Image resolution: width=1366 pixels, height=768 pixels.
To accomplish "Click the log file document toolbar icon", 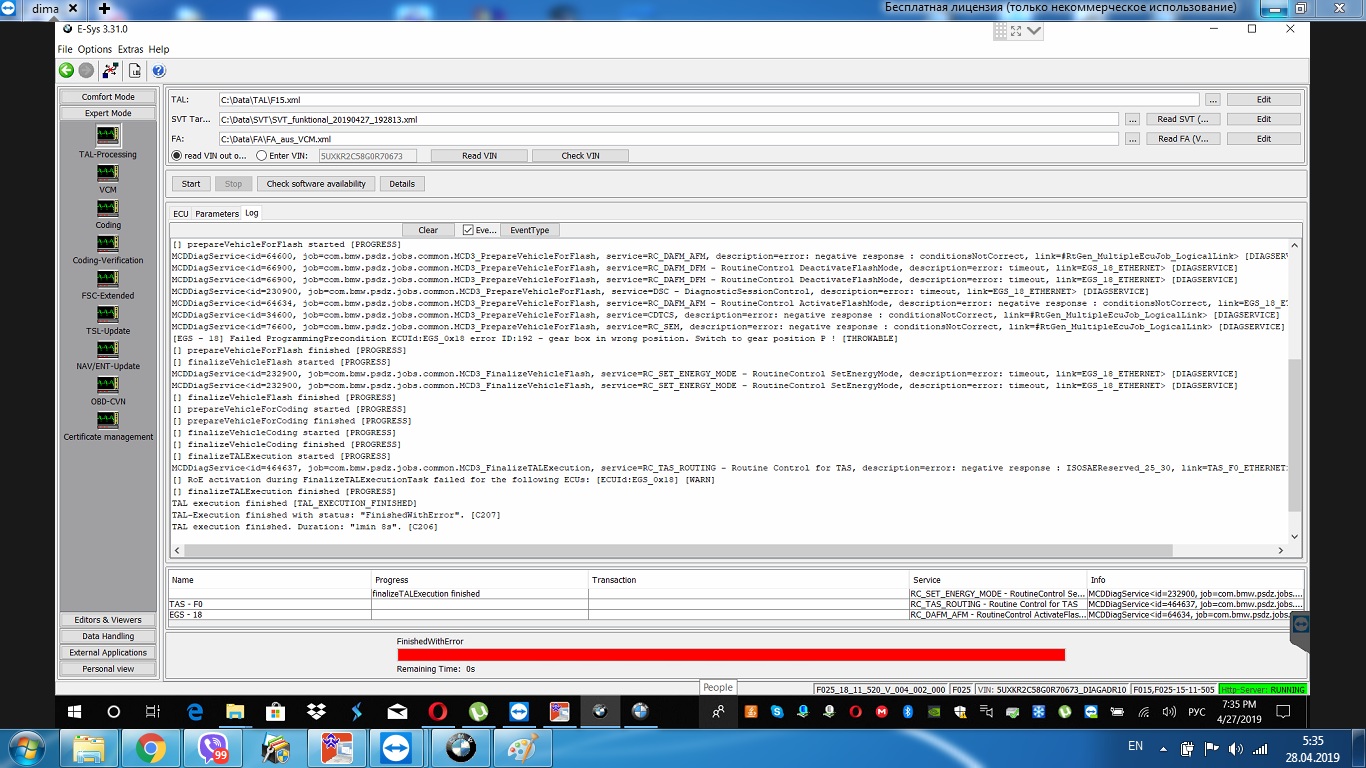I will click(135, 70).
